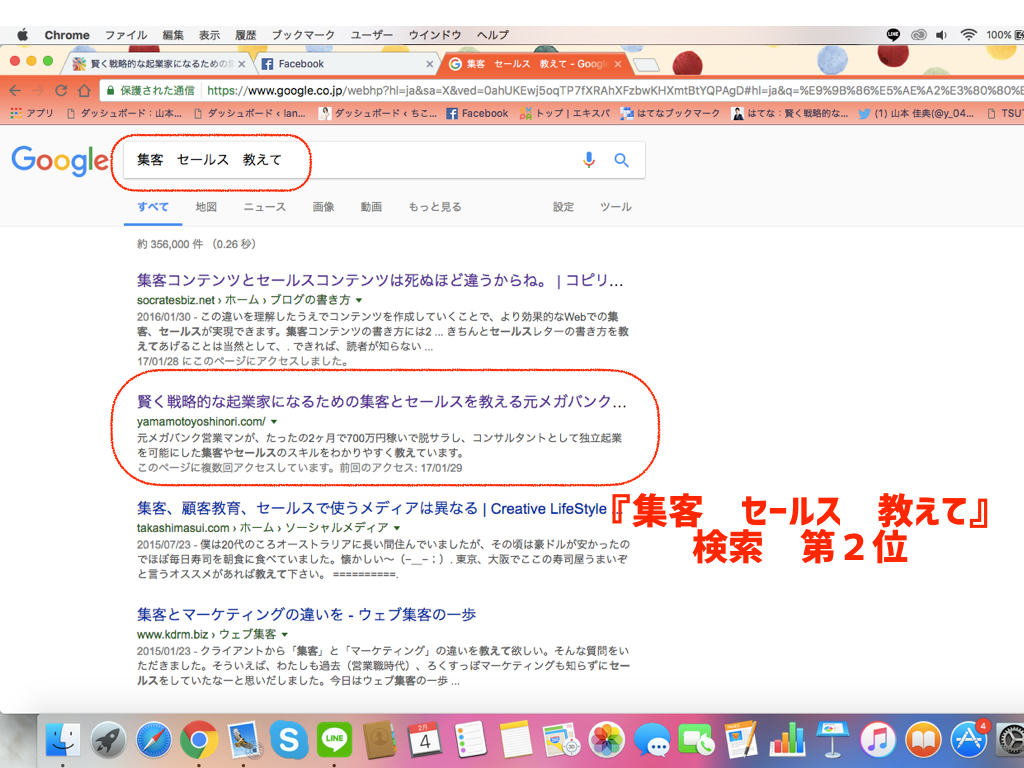Open yellow Notes icon in Dock

click(x=516, y=741)
